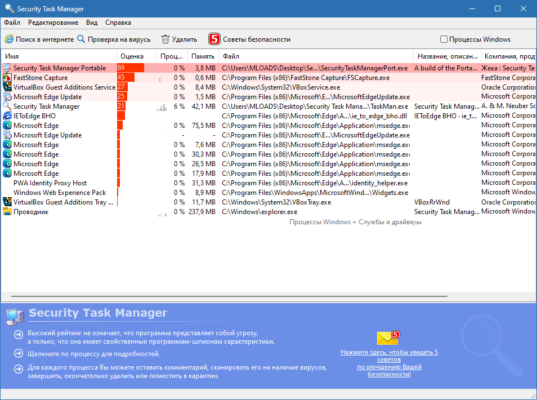The image size is (537, 400).
Task: Open the Файл menu
Action: coord(12,23)
